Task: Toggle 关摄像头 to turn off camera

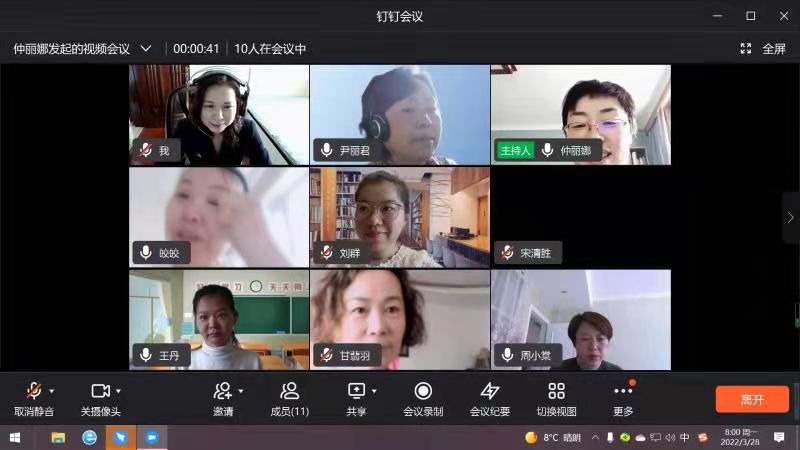Action: (x=100, y=391)
